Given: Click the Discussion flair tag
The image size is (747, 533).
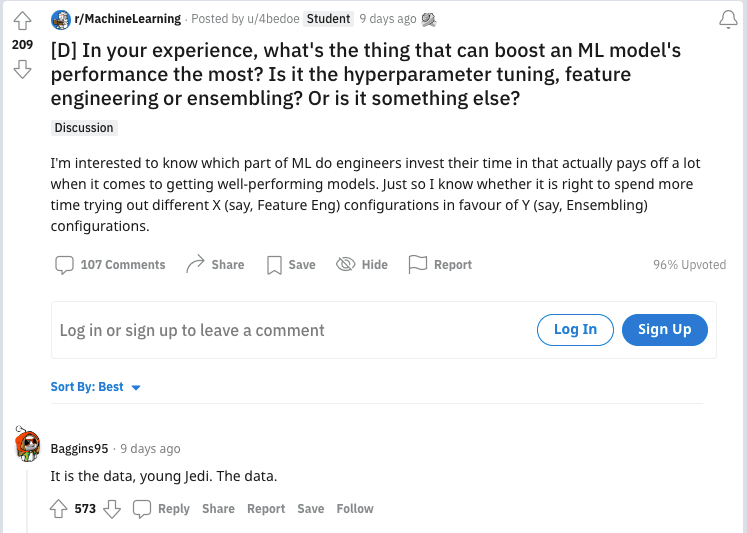Looking at the screenshot, I should [84, 128].
